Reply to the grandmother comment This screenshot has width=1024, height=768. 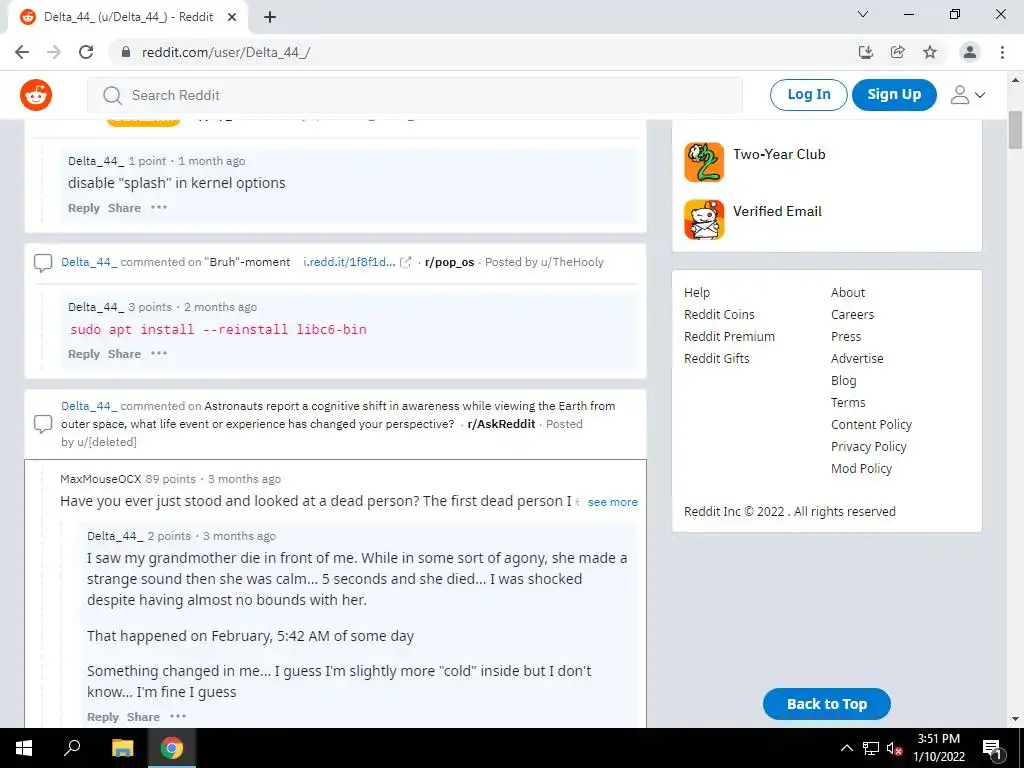pyautogui.click(x=103, y=716)
